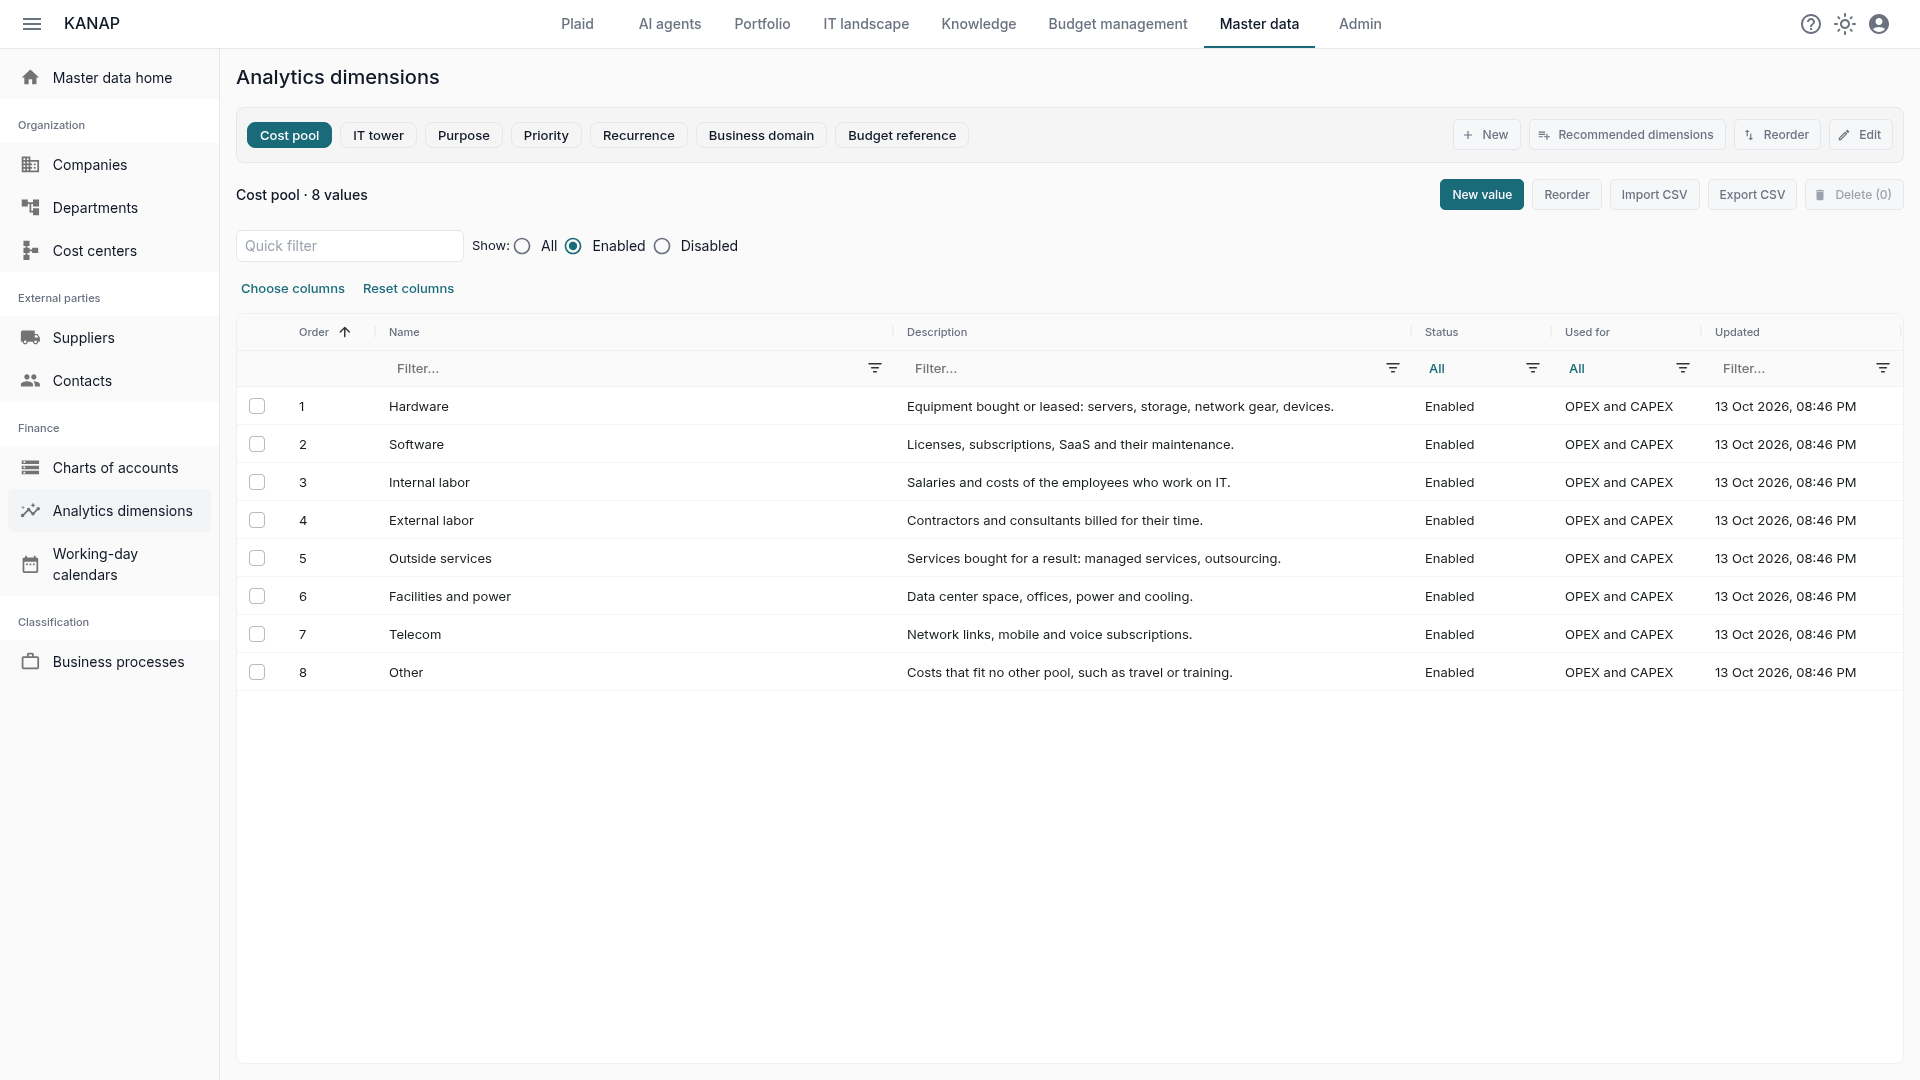1920x1080 pixels.
Task: Open the Used for column filter menu icon
Action: pyautogui.click(x=1683, y=369)
